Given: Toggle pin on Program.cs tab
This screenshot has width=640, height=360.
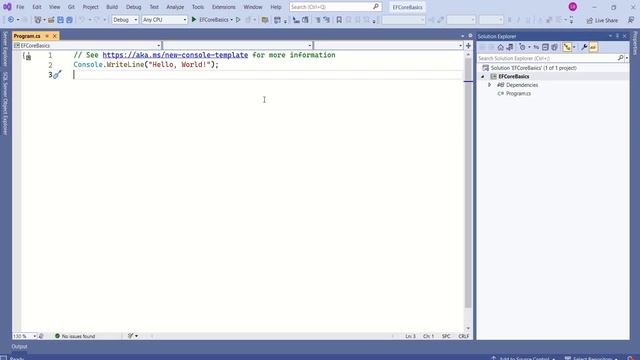Looking at the screenshot, I should coord(47,36).
